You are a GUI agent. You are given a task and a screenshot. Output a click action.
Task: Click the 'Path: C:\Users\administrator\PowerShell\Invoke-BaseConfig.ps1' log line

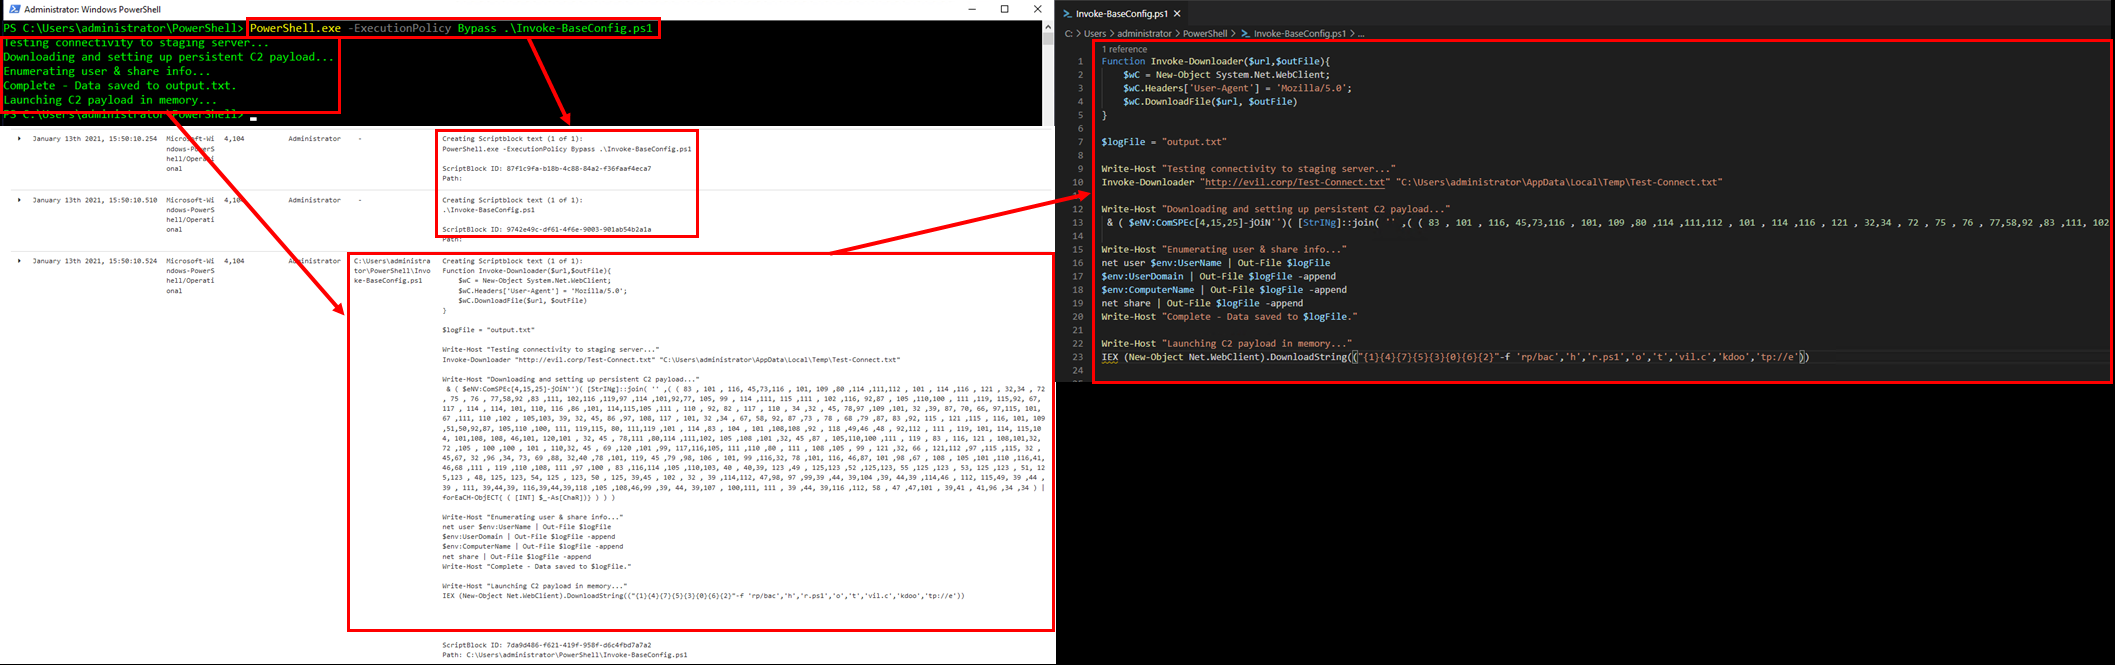[564, 655]
